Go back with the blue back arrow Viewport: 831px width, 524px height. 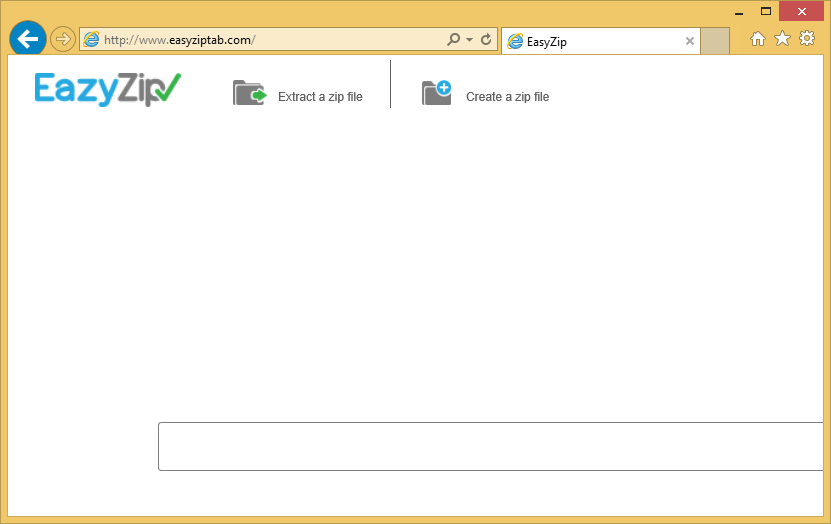click(x=28, y=39)
